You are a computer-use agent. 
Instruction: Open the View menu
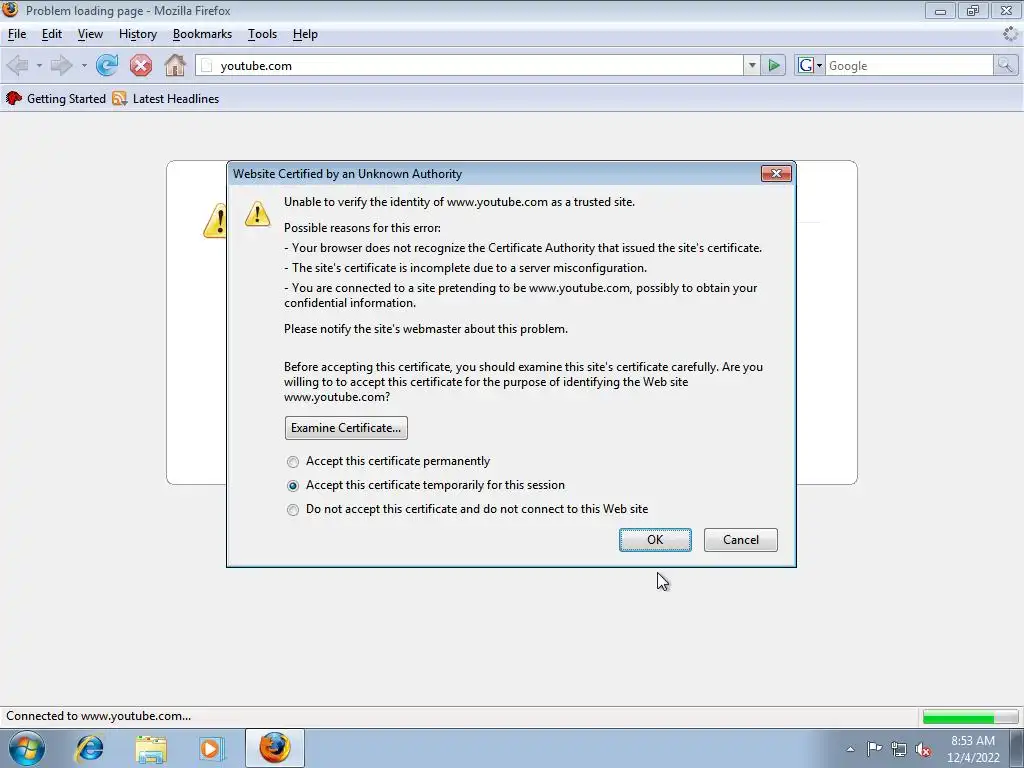click(x=90, y=34)
